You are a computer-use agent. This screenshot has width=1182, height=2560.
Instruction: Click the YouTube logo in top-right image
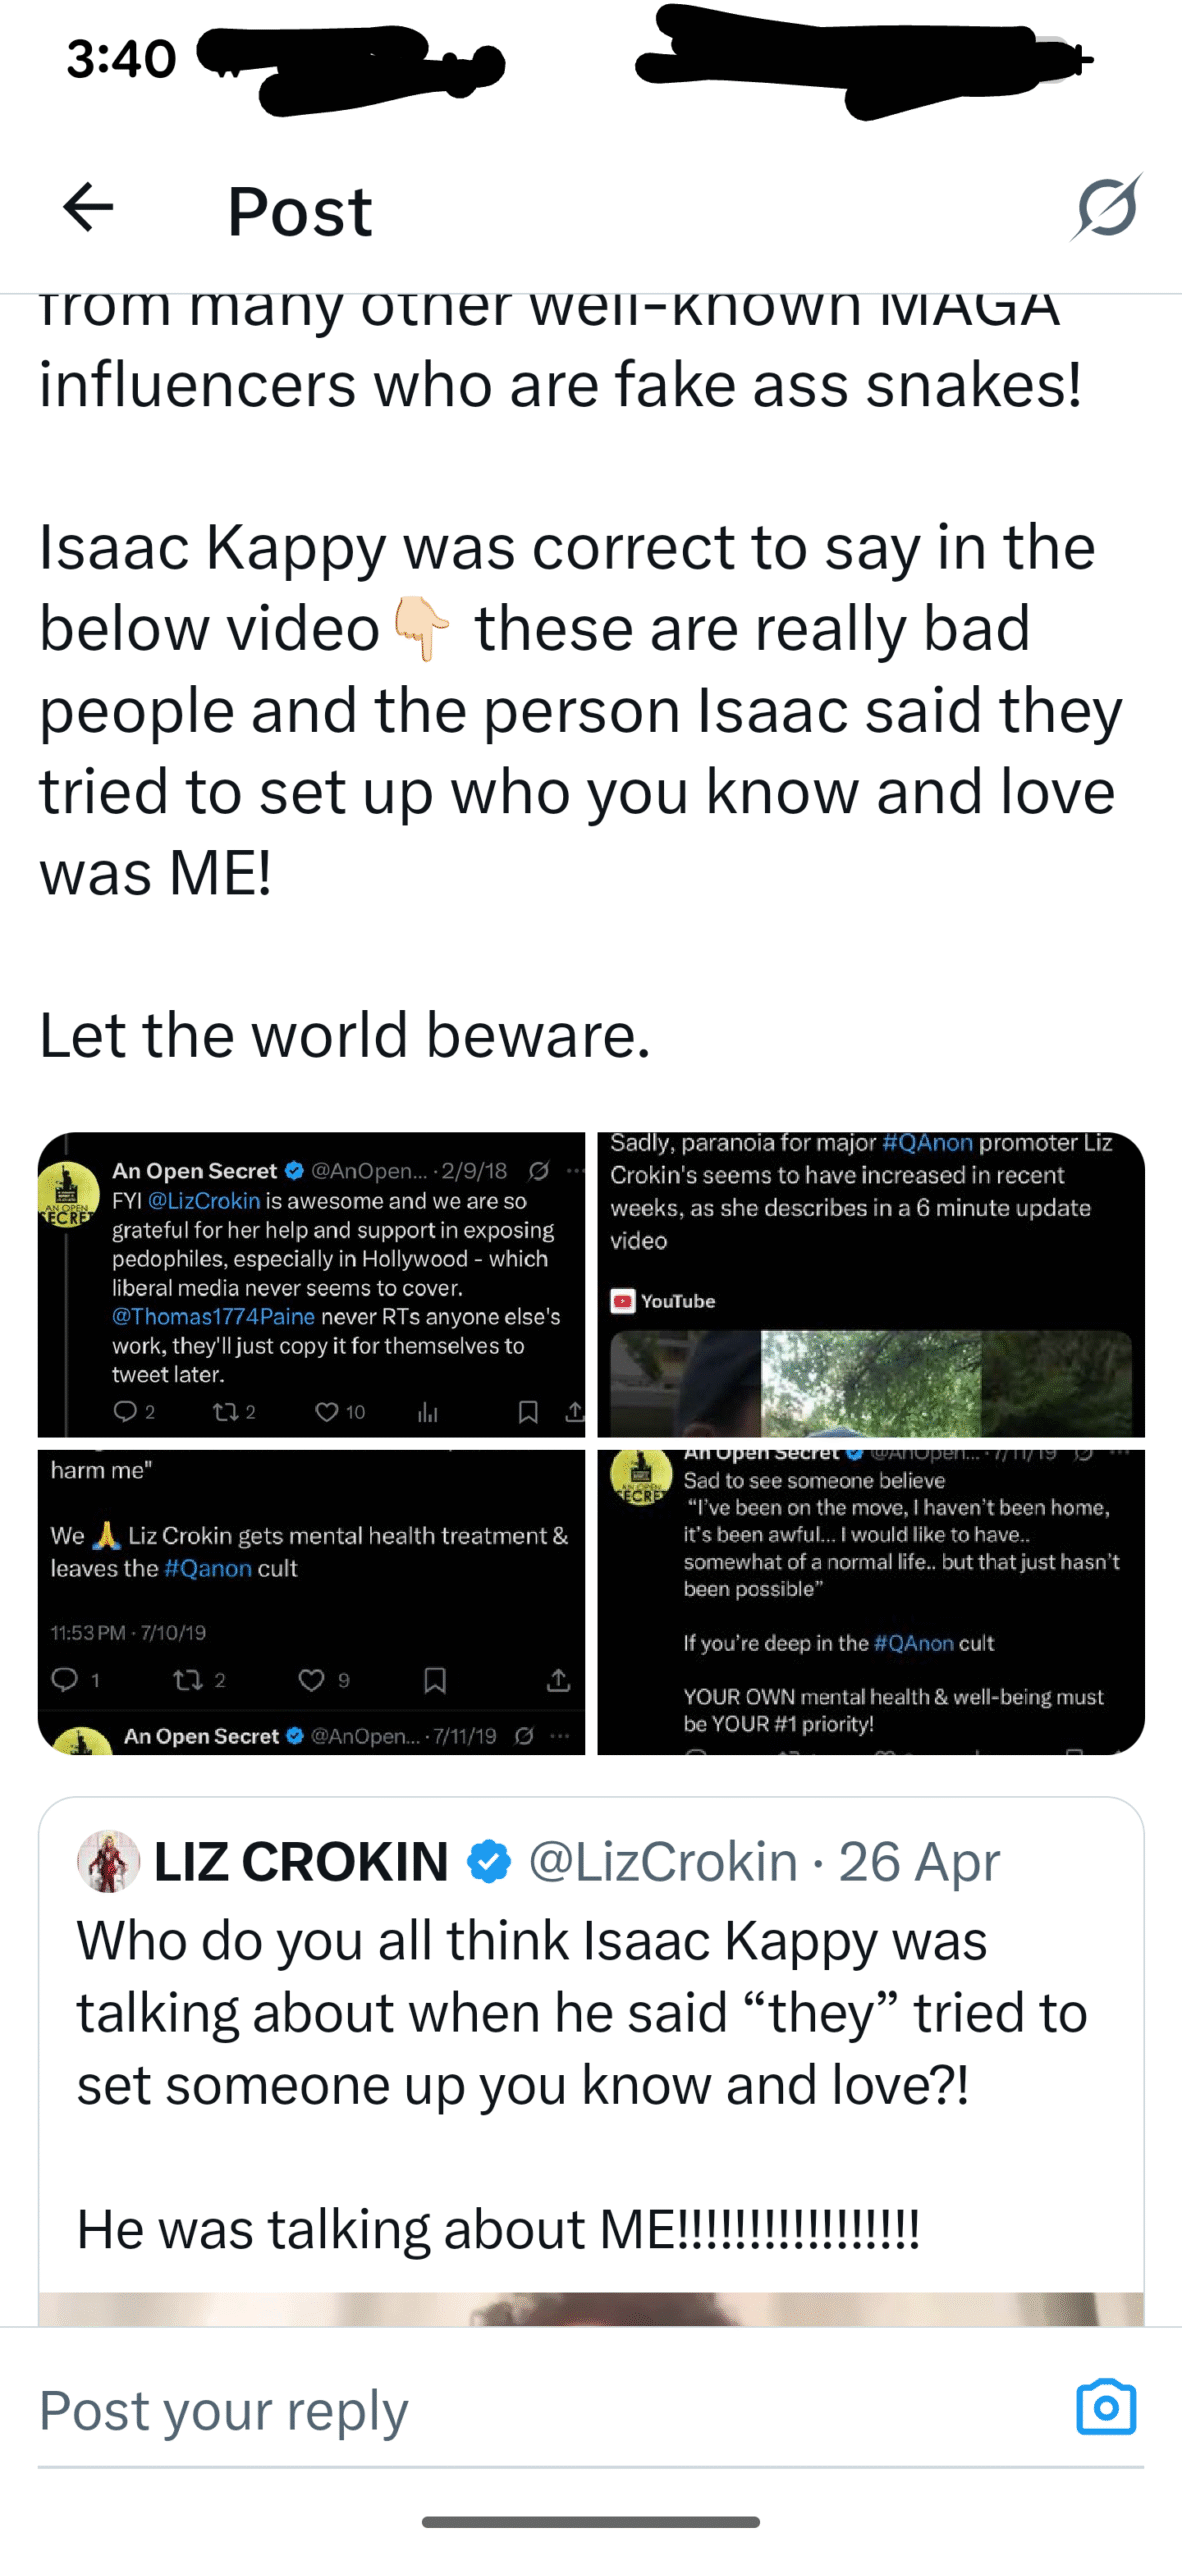(x=624, y=1301)
